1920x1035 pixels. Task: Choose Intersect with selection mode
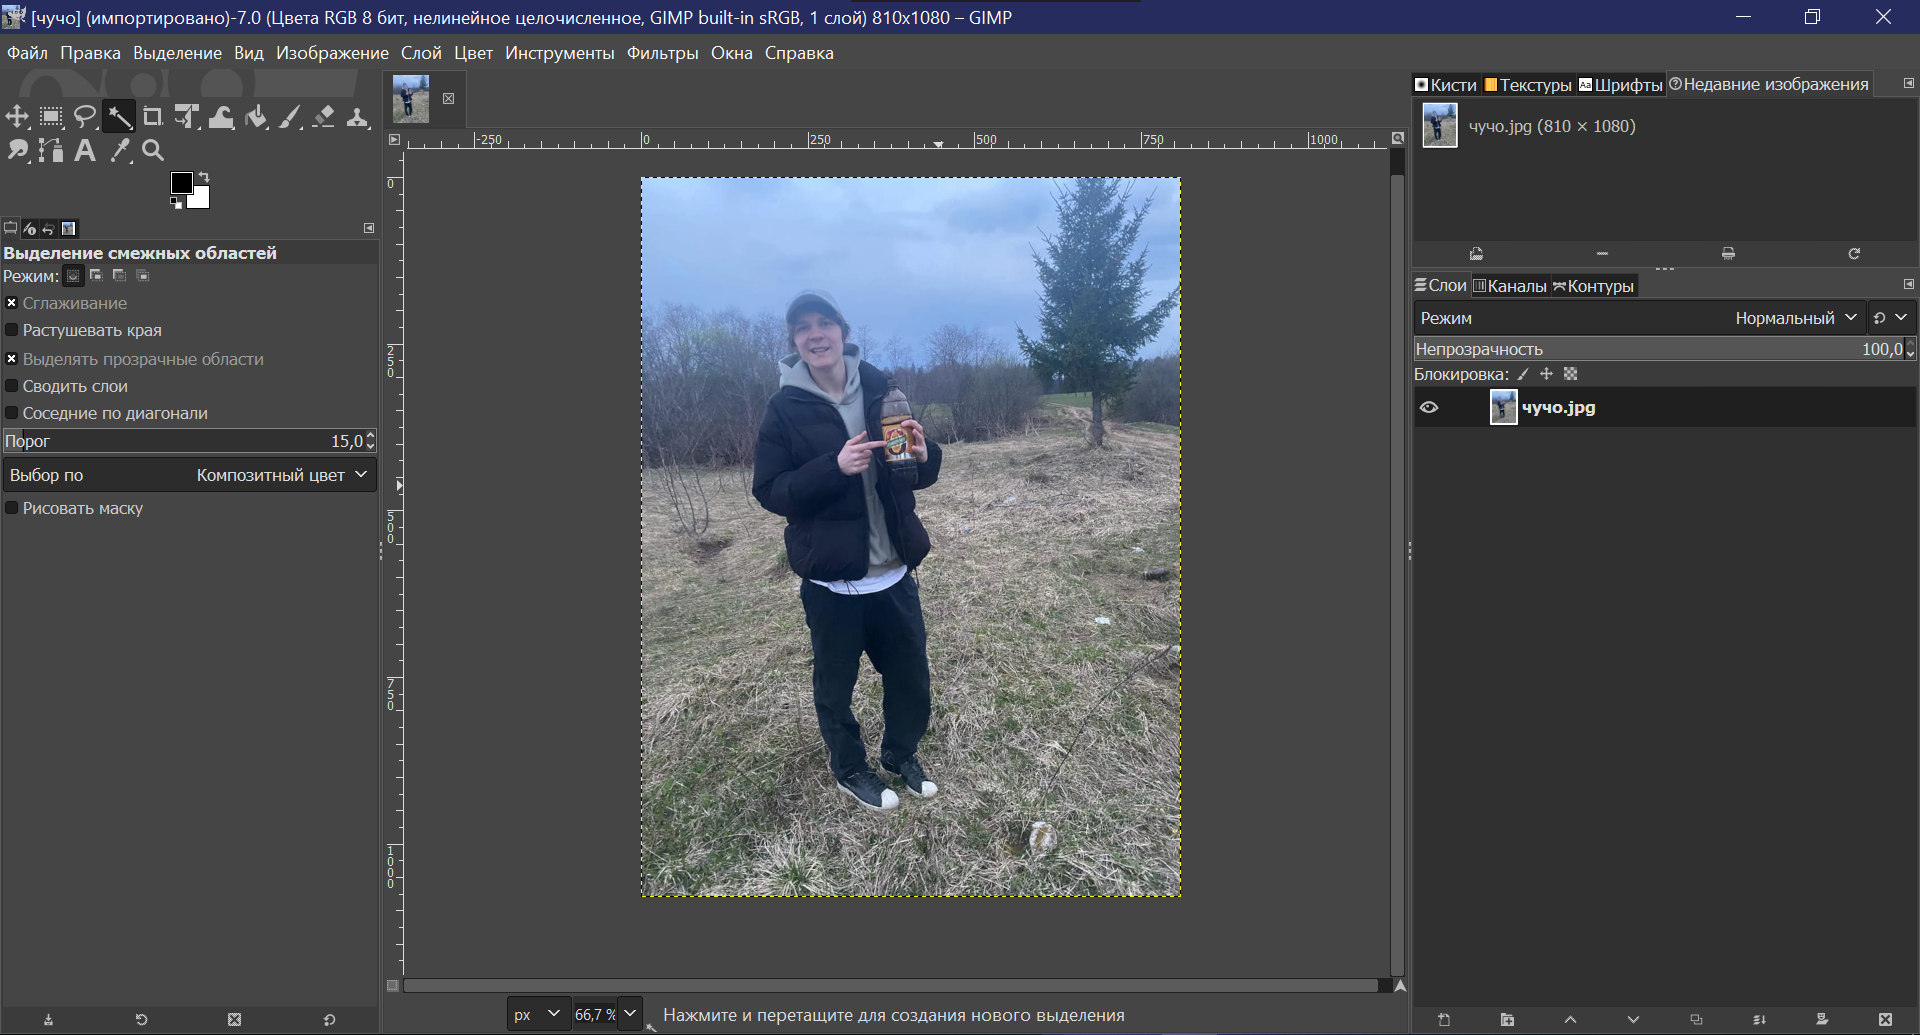(142, 275)
